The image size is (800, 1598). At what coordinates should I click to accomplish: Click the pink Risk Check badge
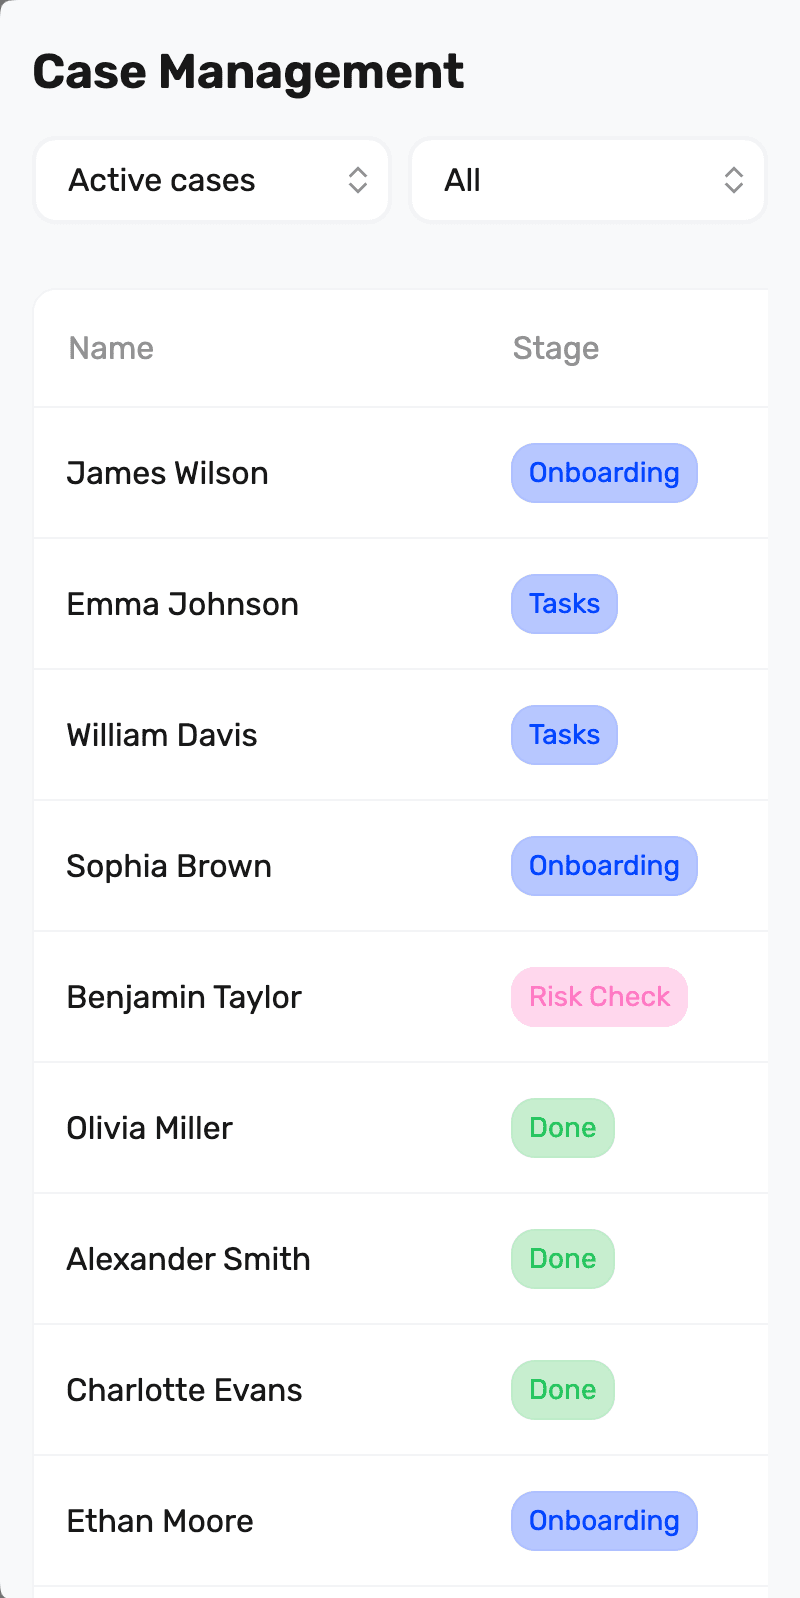click(599, 997)
